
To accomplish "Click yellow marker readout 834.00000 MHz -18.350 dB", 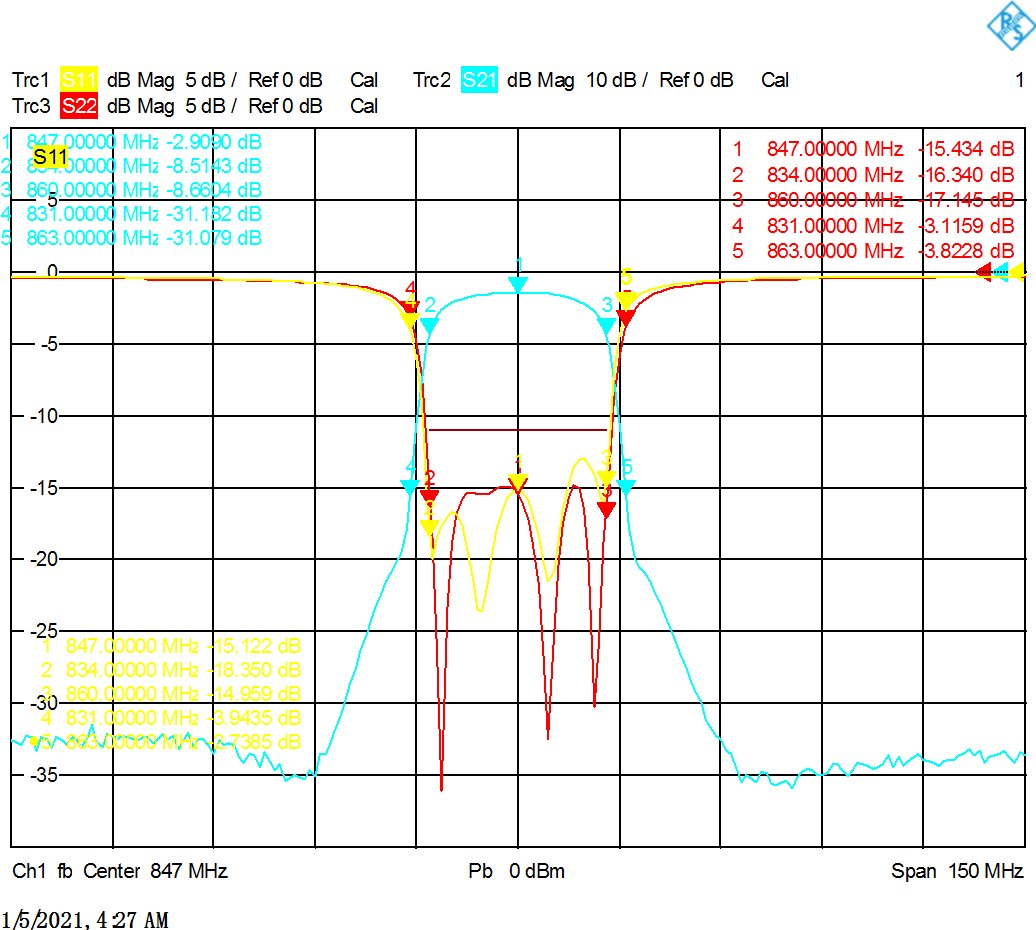I will pyautogui.click(x=171, y=670).
